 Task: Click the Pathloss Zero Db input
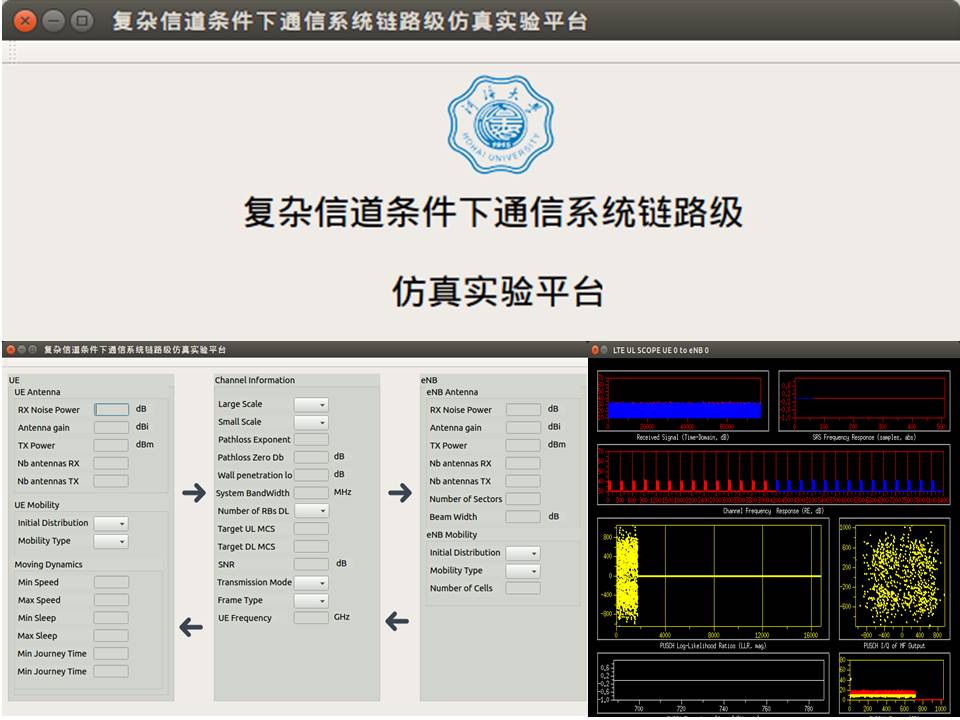[x=311, y=457]
